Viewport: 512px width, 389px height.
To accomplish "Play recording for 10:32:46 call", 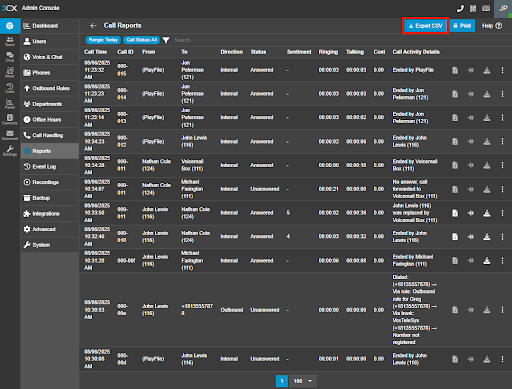I will (x=471, y=236).
